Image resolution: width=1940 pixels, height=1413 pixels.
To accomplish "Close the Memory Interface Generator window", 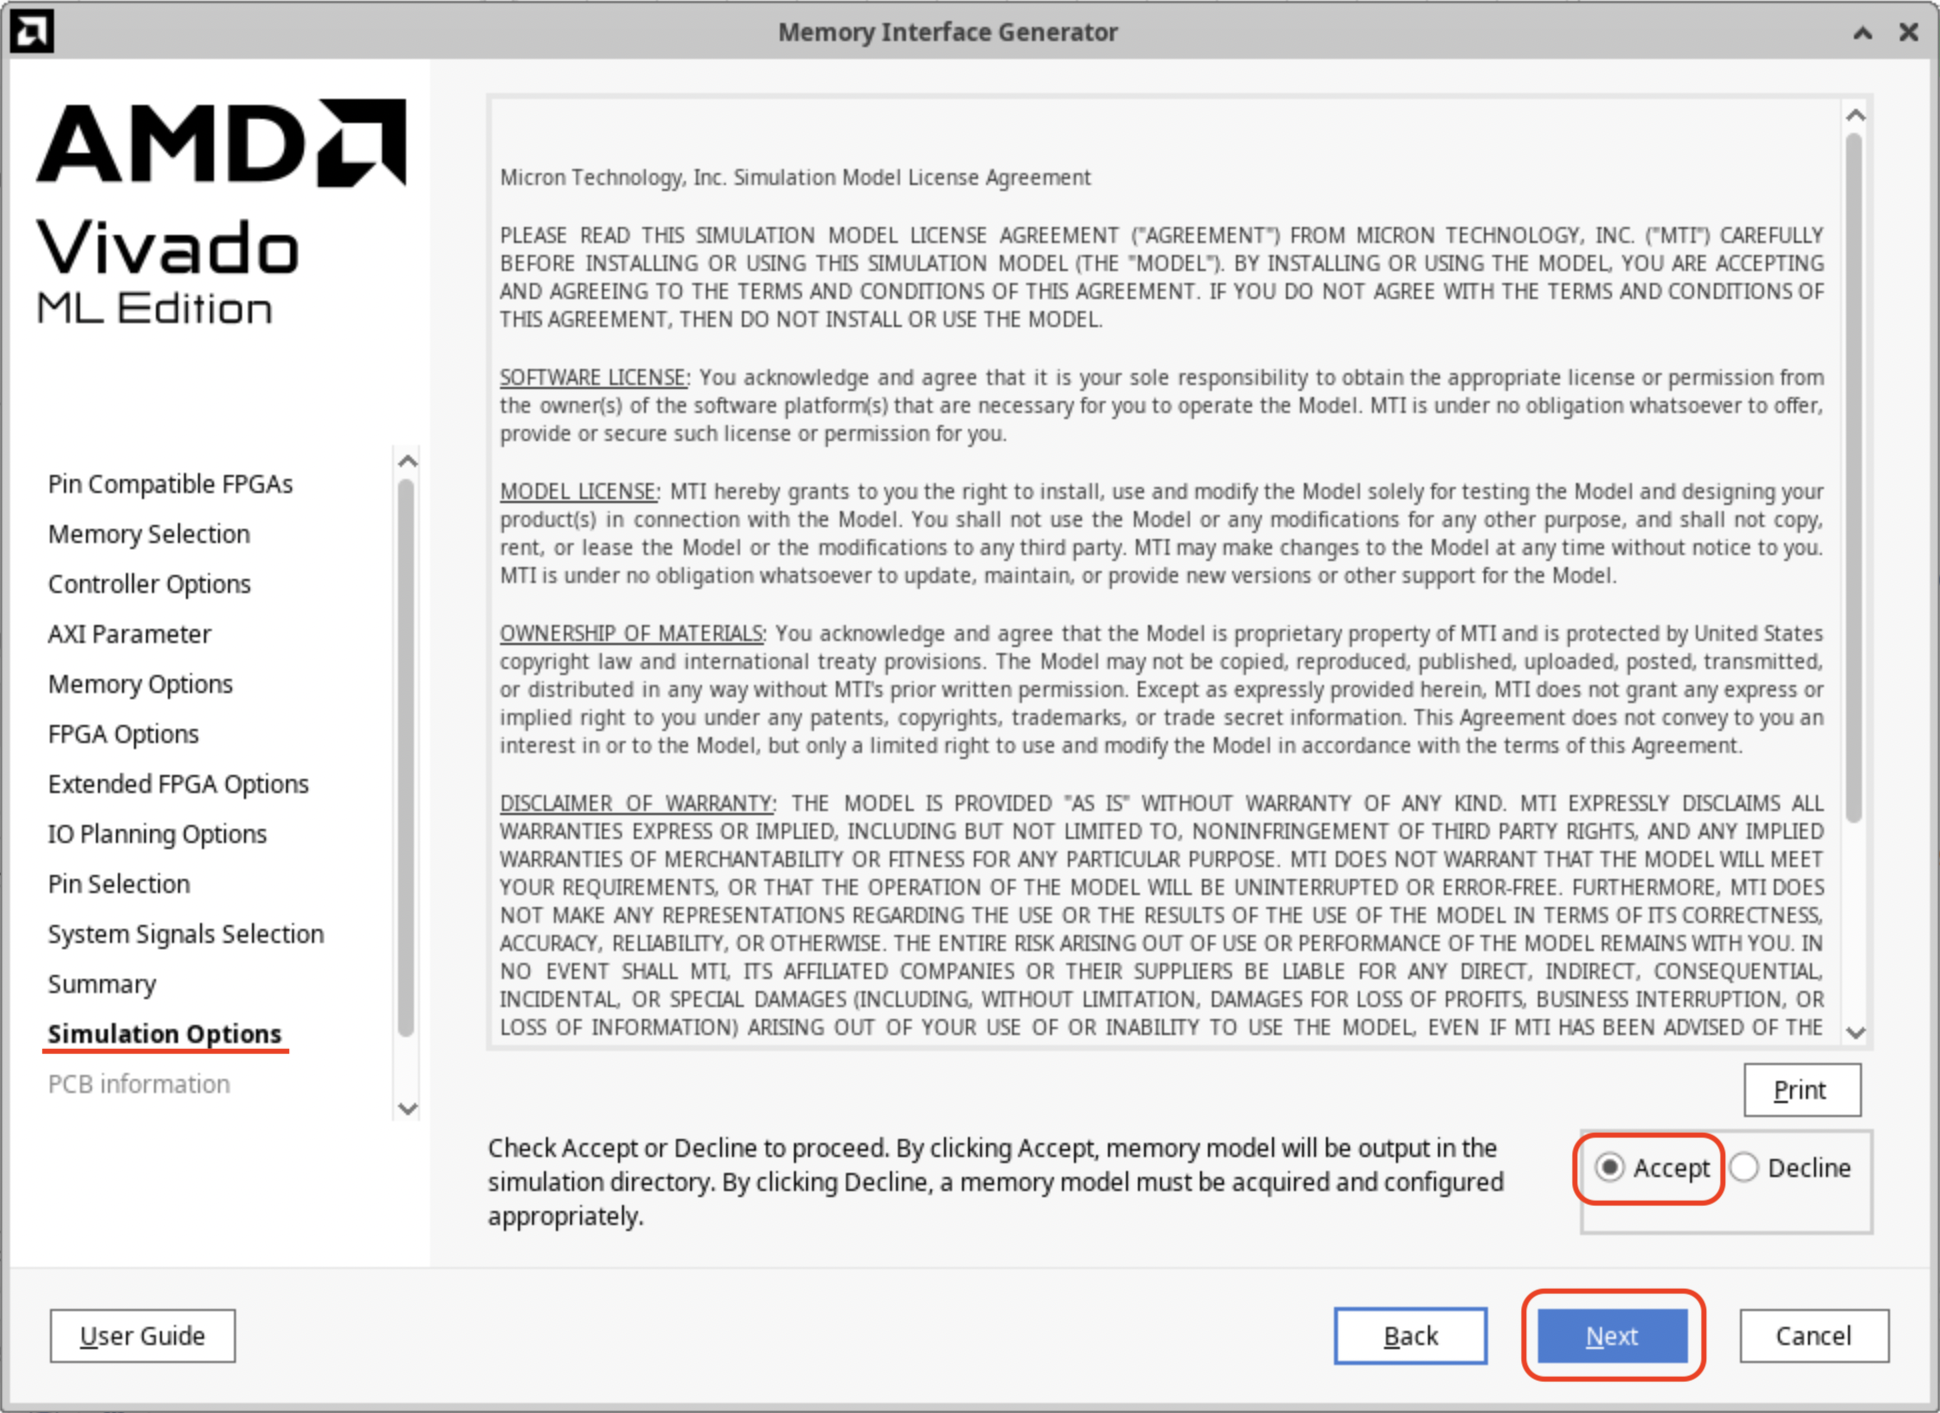I will point(1908,32).
